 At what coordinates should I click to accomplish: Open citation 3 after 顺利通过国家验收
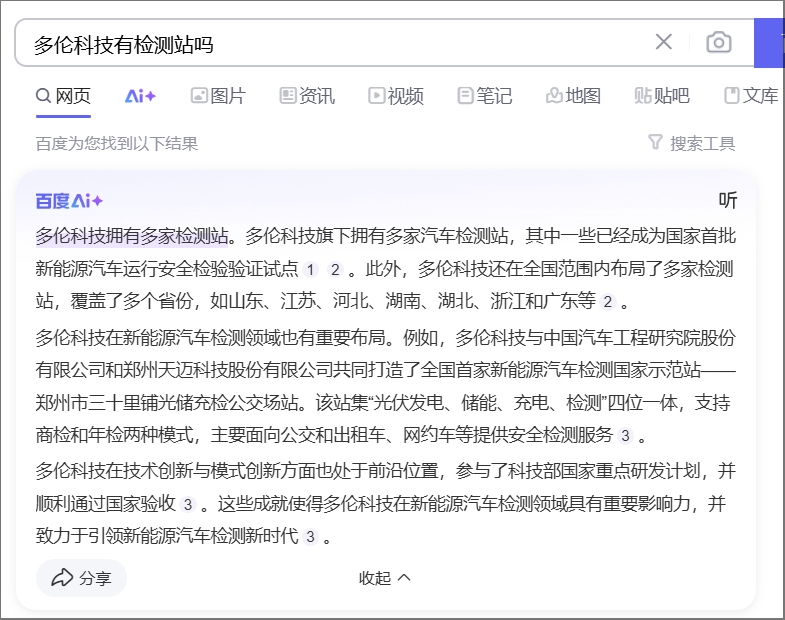coord(188,504)
